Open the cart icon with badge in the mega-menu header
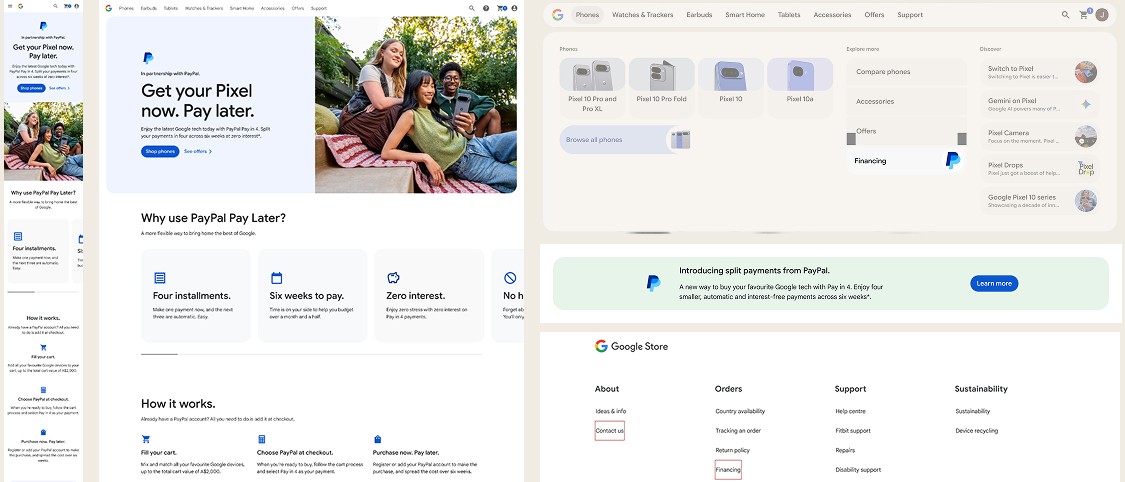This screenshot has width=1125, height=482. pyautogui.click(x=1084, y=14)
